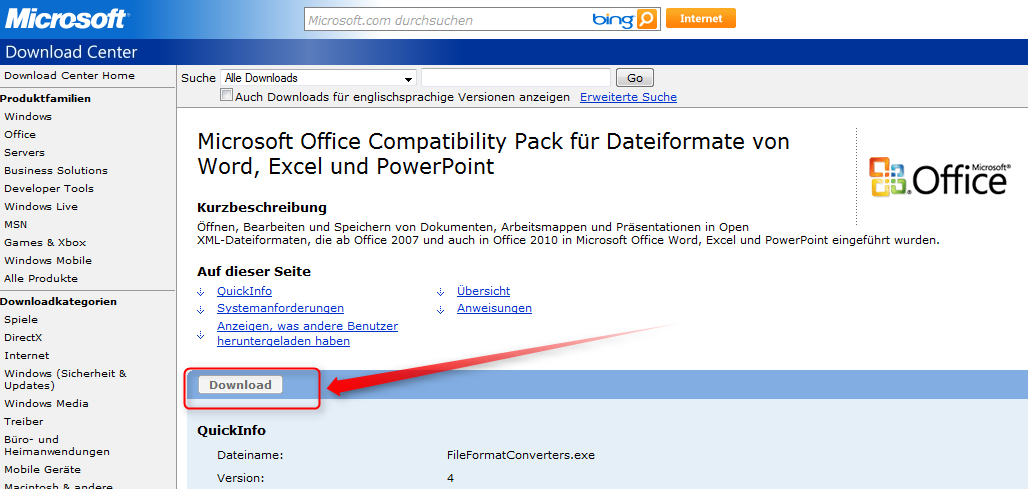
Task: Click the Bing search magnifier icon
Action: (646, 20)
